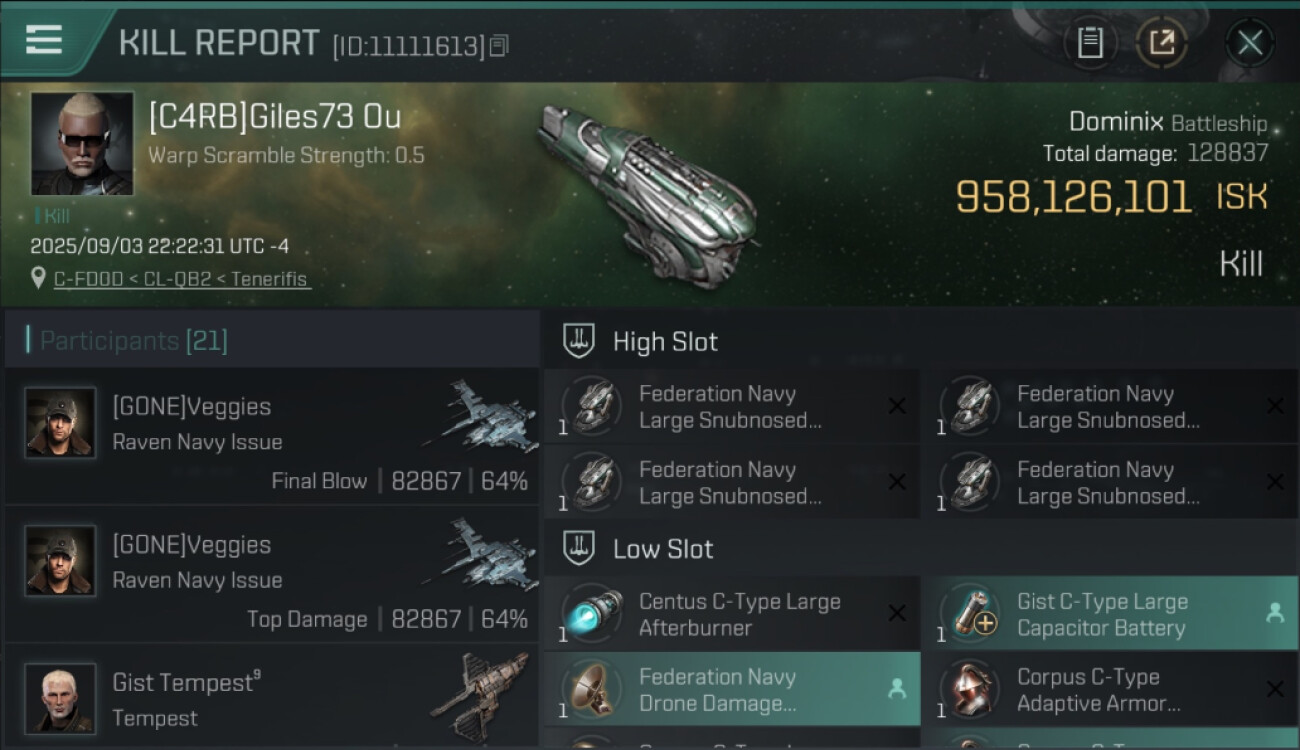Select the Gist C-Type Large Capacitor Battery icon
Viewport: 1300px width, 750px height.
[969, 614]
